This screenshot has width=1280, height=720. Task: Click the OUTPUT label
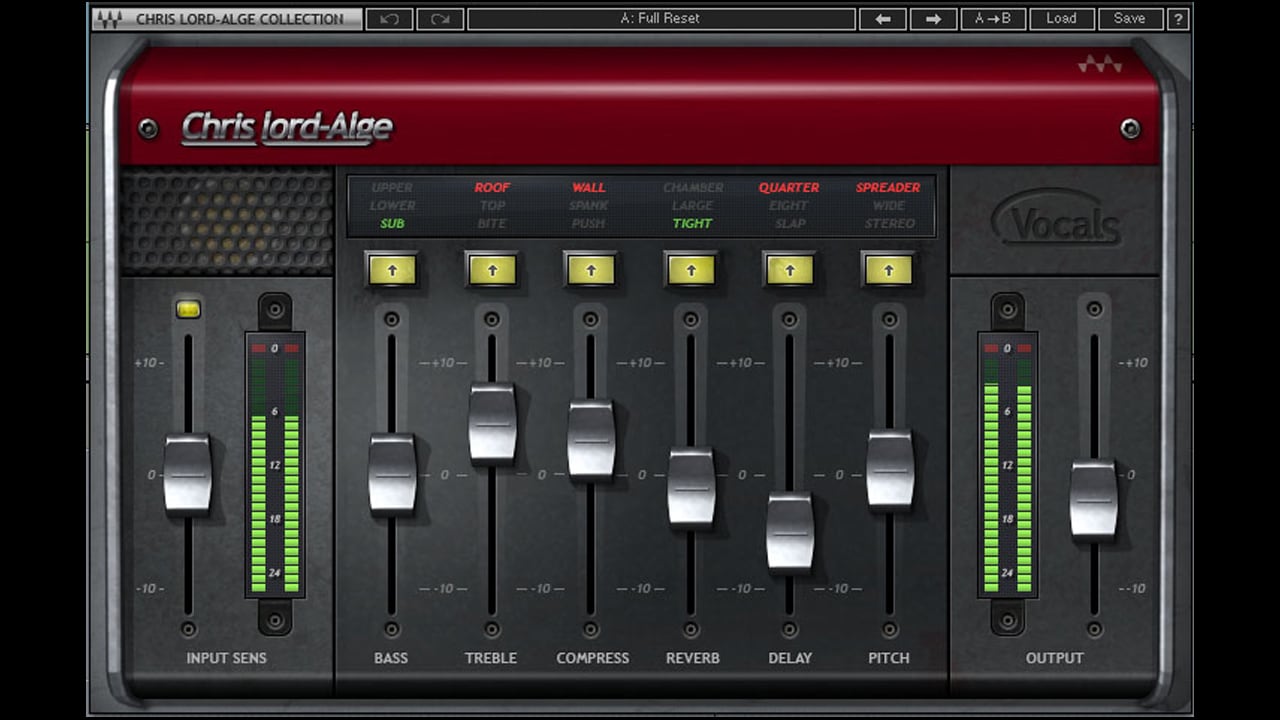tap(1054, 658)
